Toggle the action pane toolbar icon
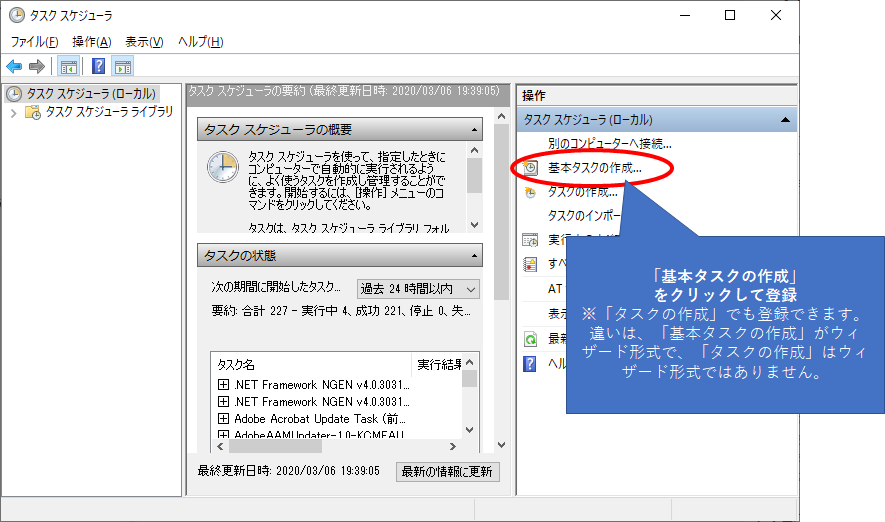Screen dimensions: 885x522 click(x=122, y=67)
